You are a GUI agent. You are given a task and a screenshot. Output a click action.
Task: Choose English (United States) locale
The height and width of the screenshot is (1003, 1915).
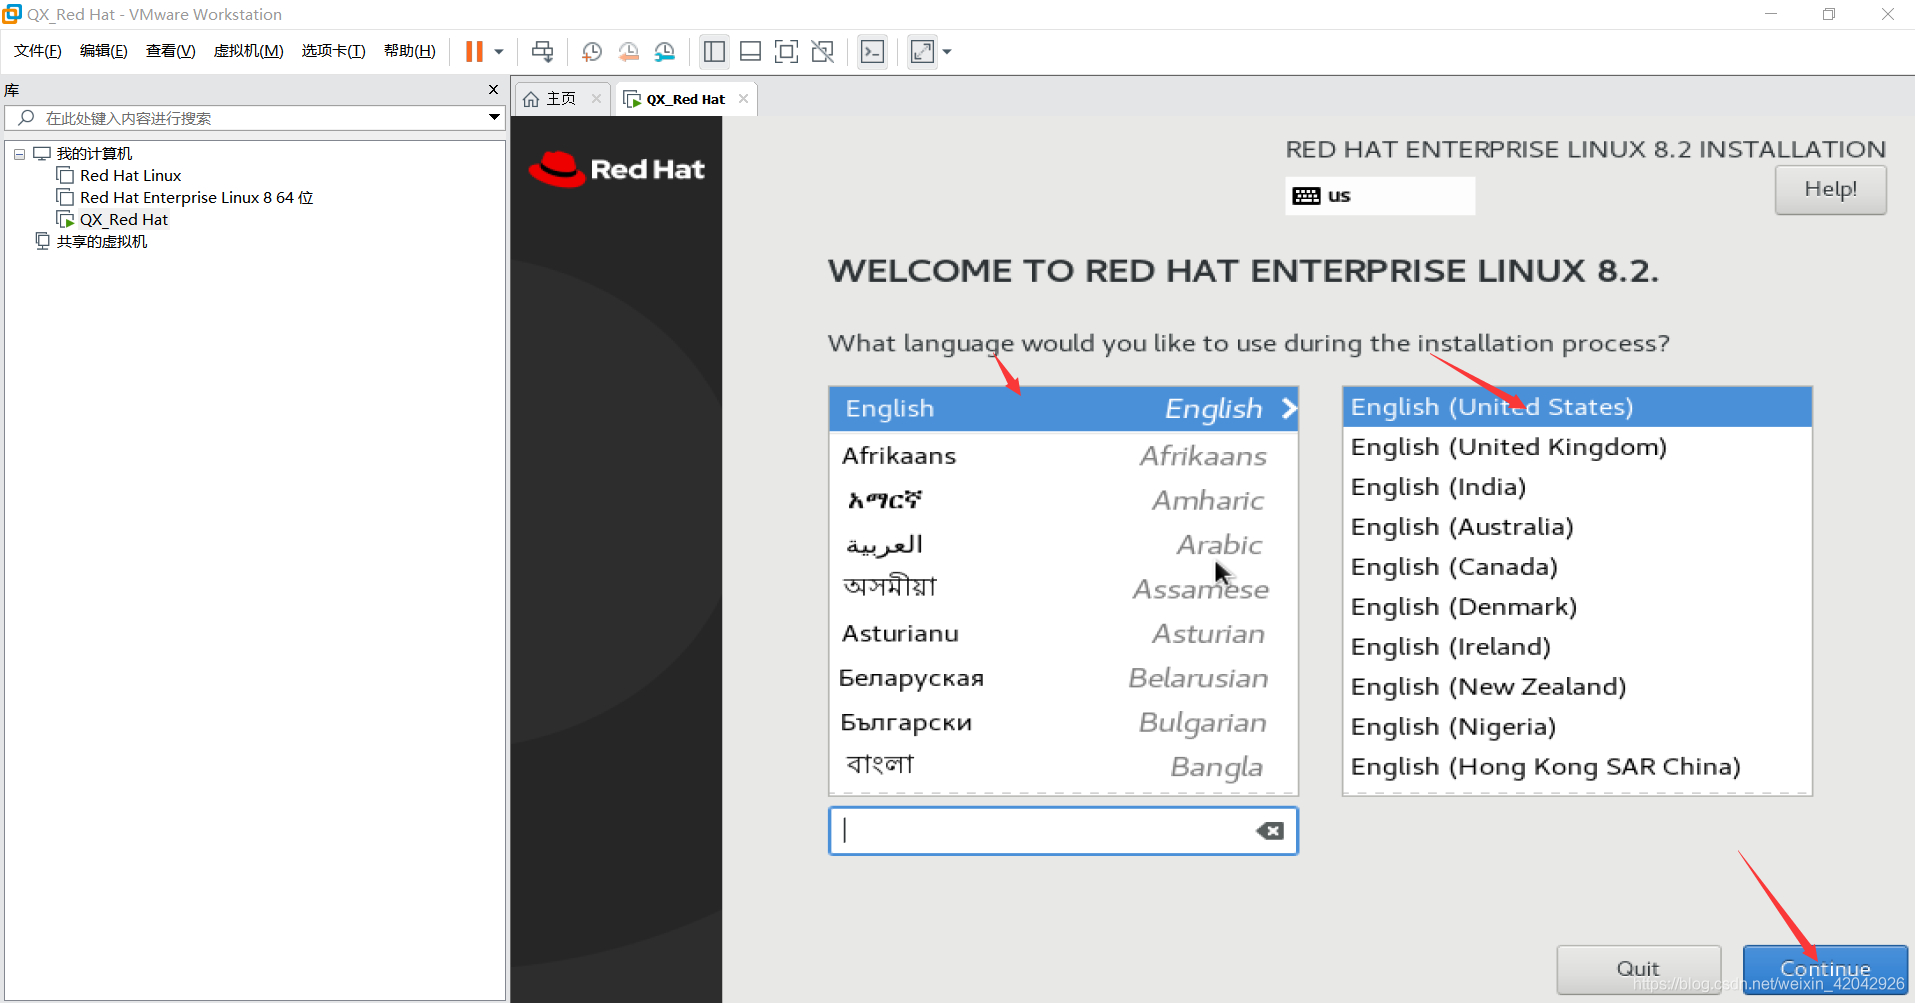[1577, 407]
